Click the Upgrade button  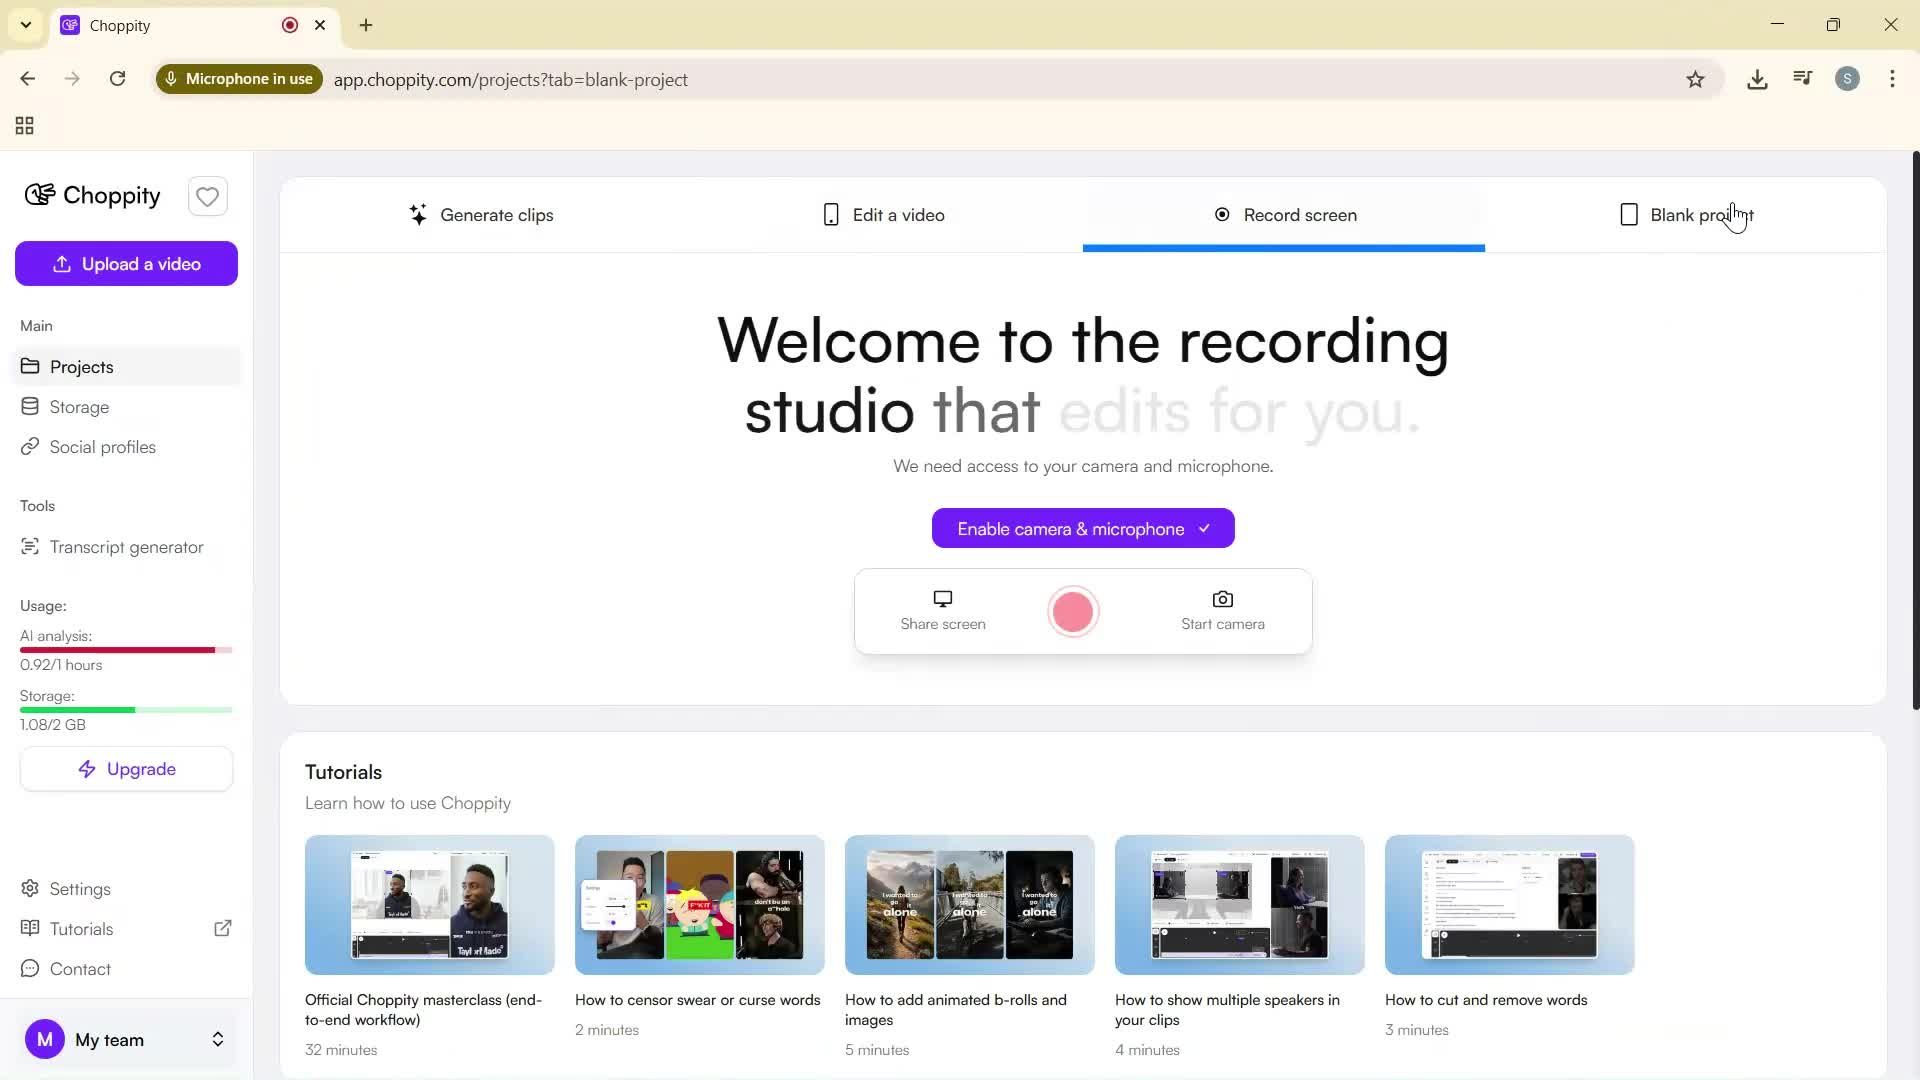tap(126, 768)
